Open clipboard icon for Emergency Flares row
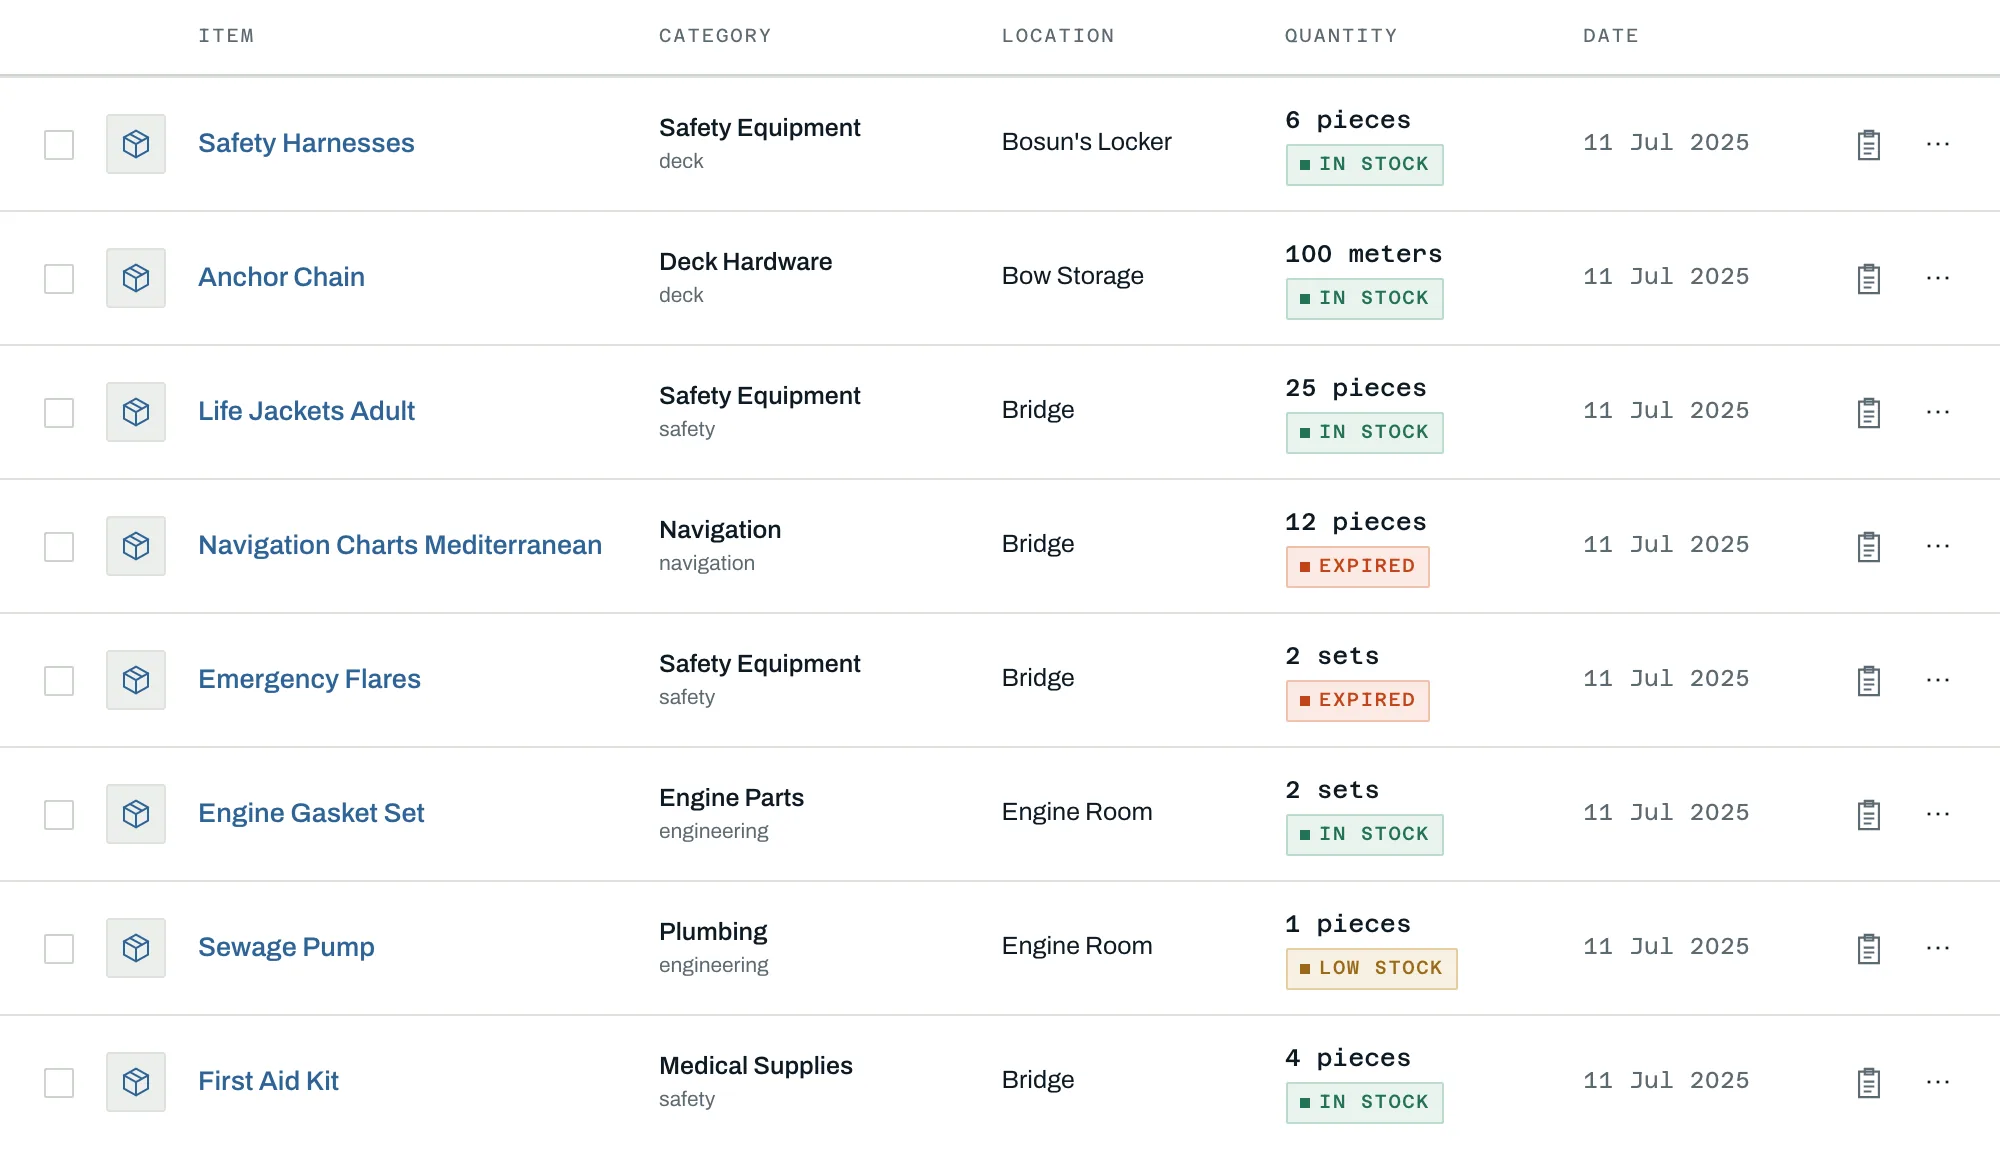 pos(1868,680)
